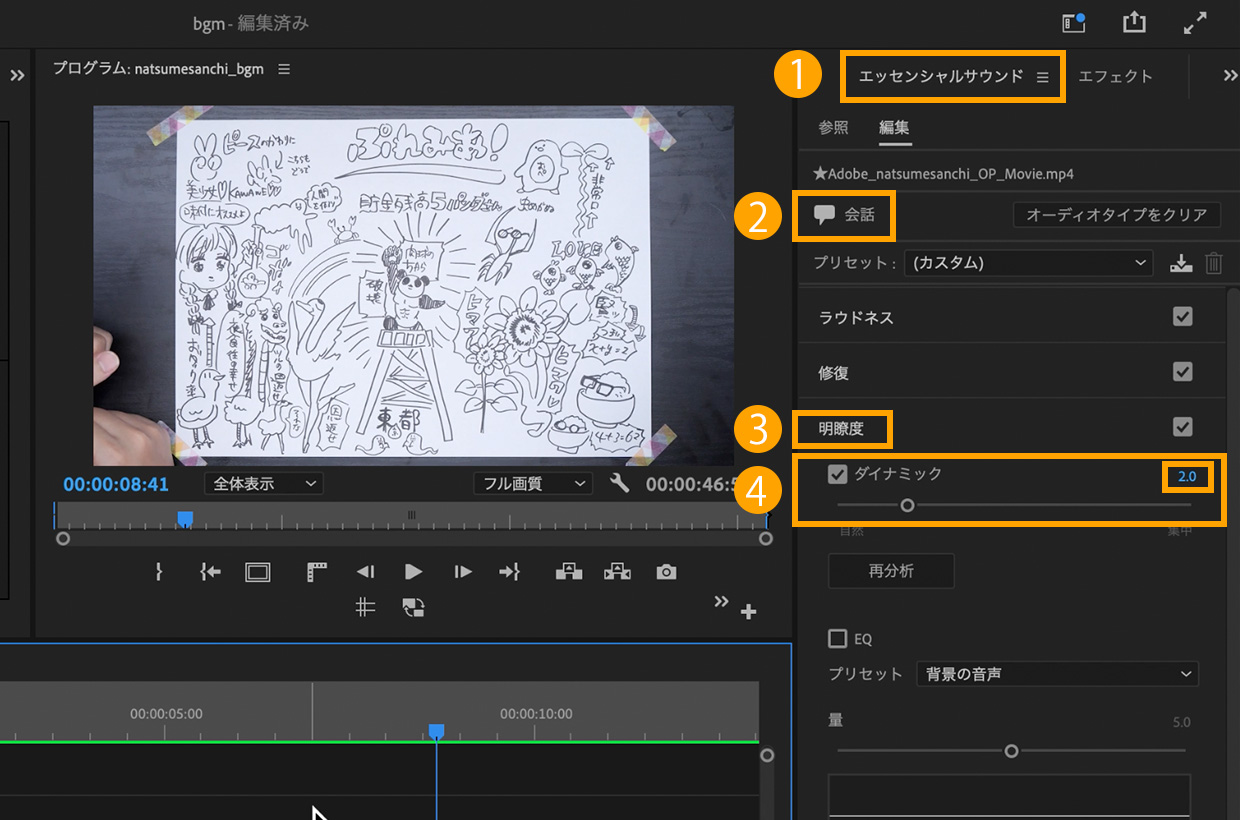The width and height of the screenshot is (1240, 820).
Task: Play the program monitor sequence
Action: (x=413, y=572)
